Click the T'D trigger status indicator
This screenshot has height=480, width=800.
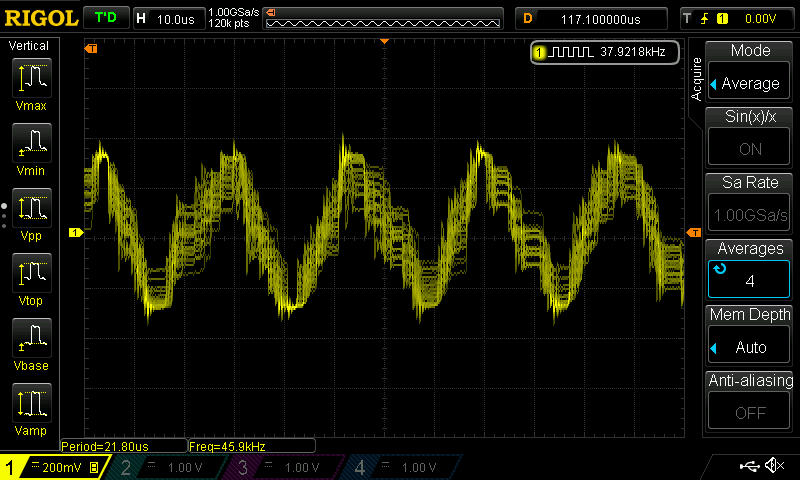tap(104, 18)
